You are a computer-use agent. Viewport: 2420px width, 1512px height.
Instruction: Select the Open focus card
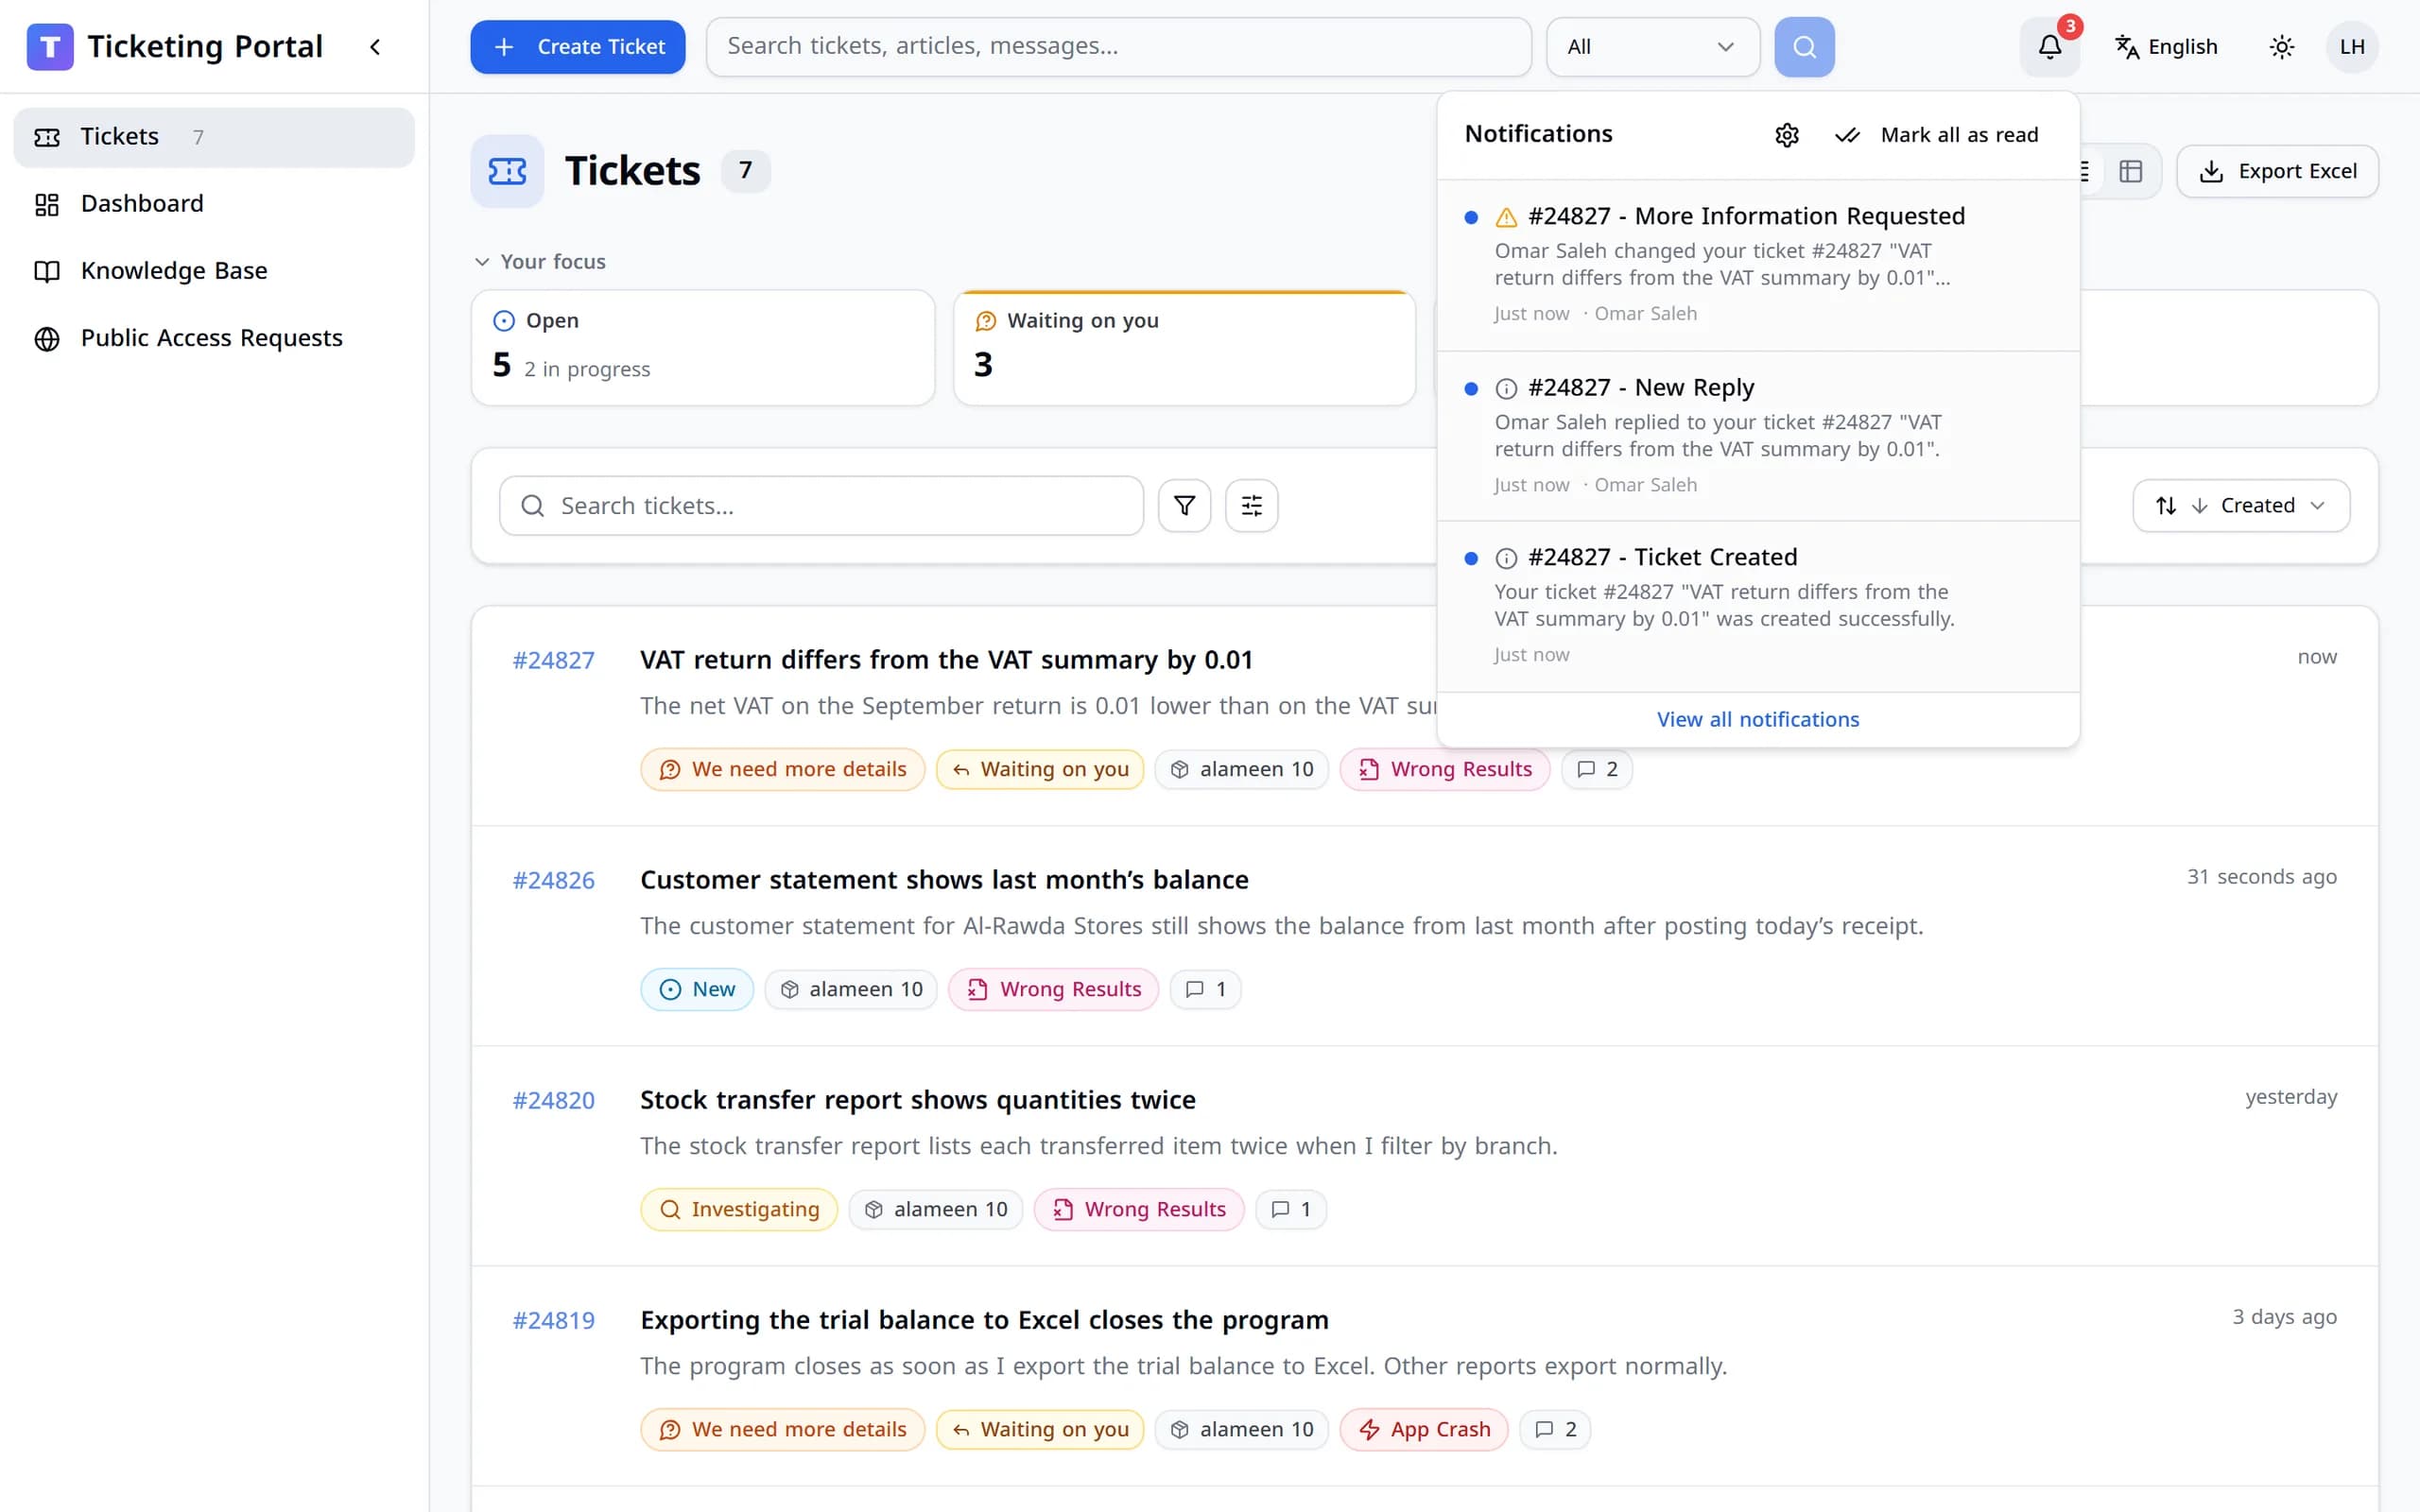tap(703, 348)
